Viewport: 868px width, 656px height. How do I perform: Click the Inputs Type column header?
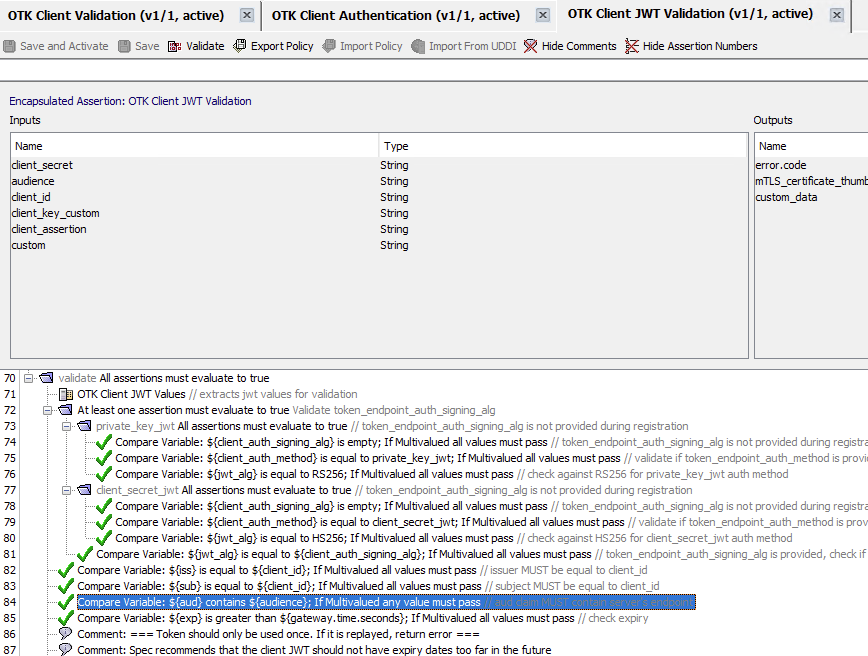click(x=563, y=146)
